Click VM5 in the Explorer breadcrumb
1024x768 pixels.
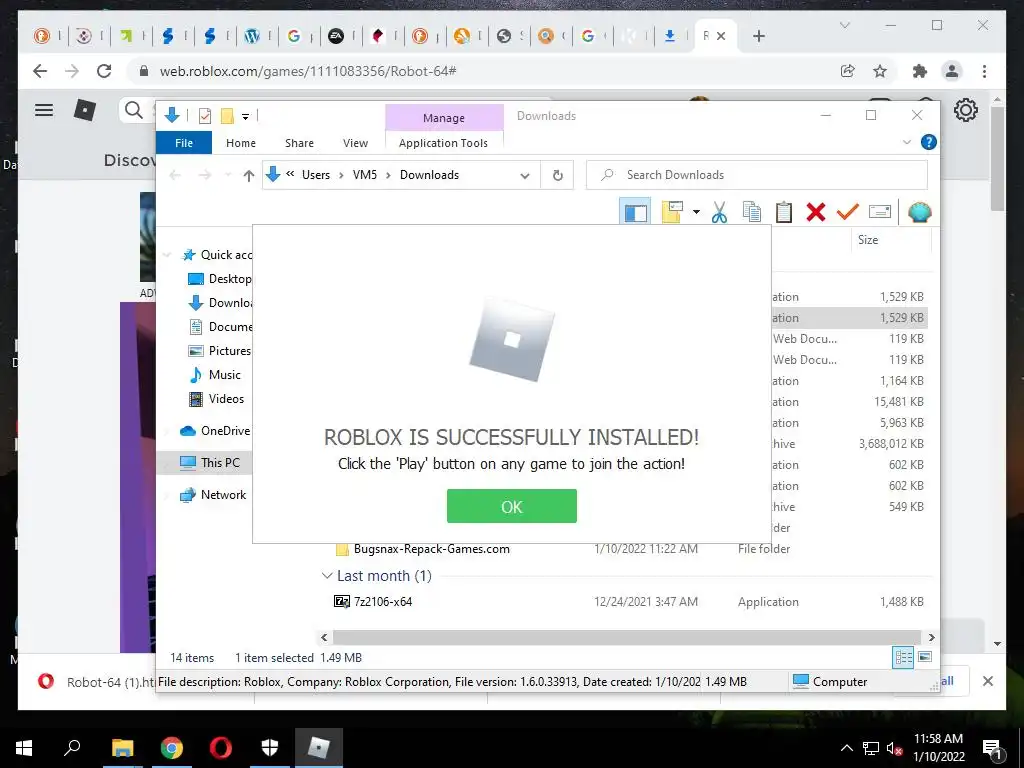[x=364, y=175]
